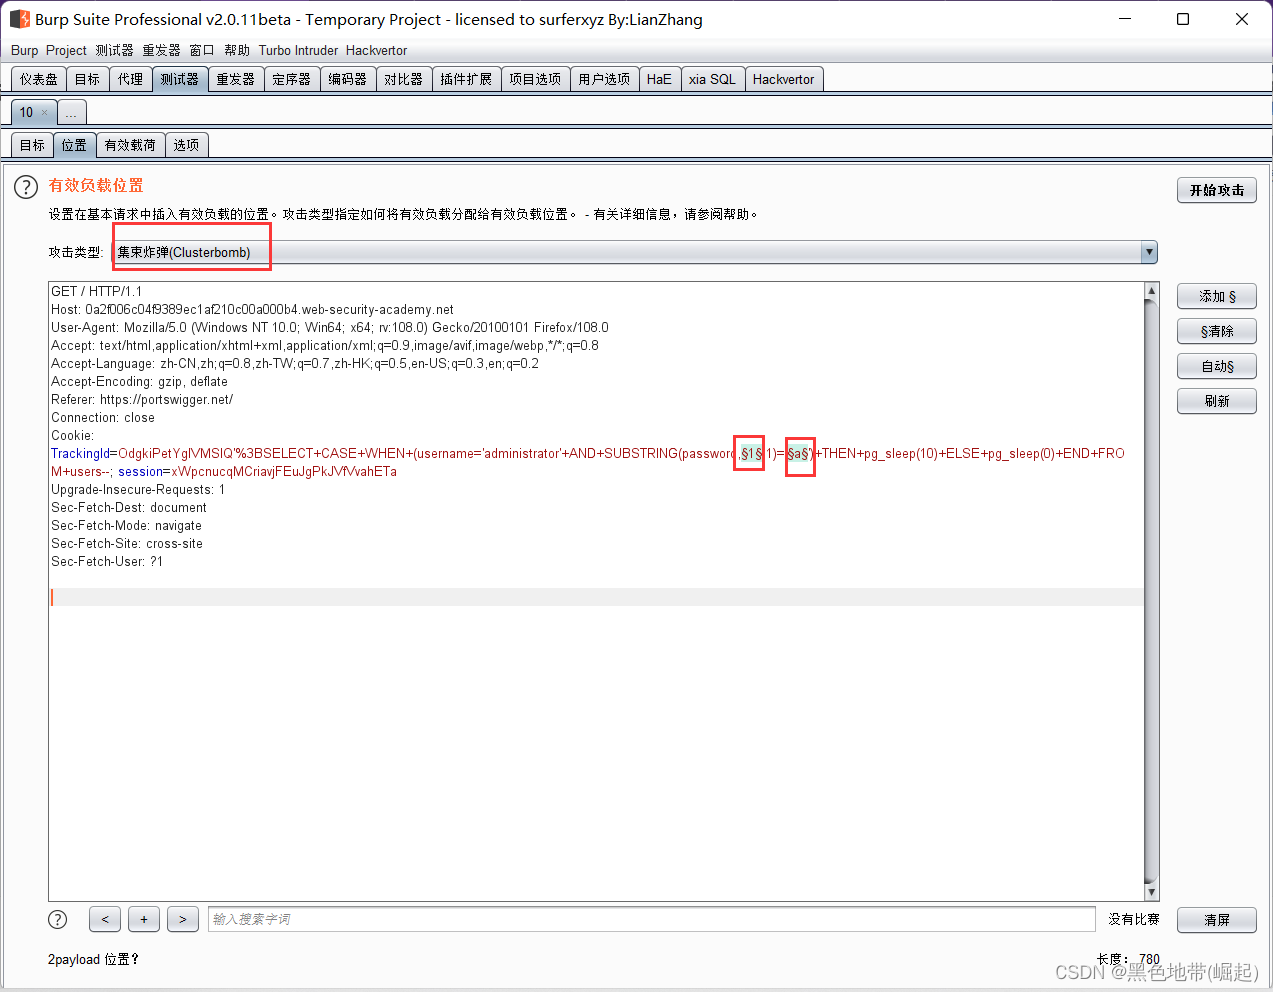
Task: Switch to the 测试器 main tab
Action: 180,79
